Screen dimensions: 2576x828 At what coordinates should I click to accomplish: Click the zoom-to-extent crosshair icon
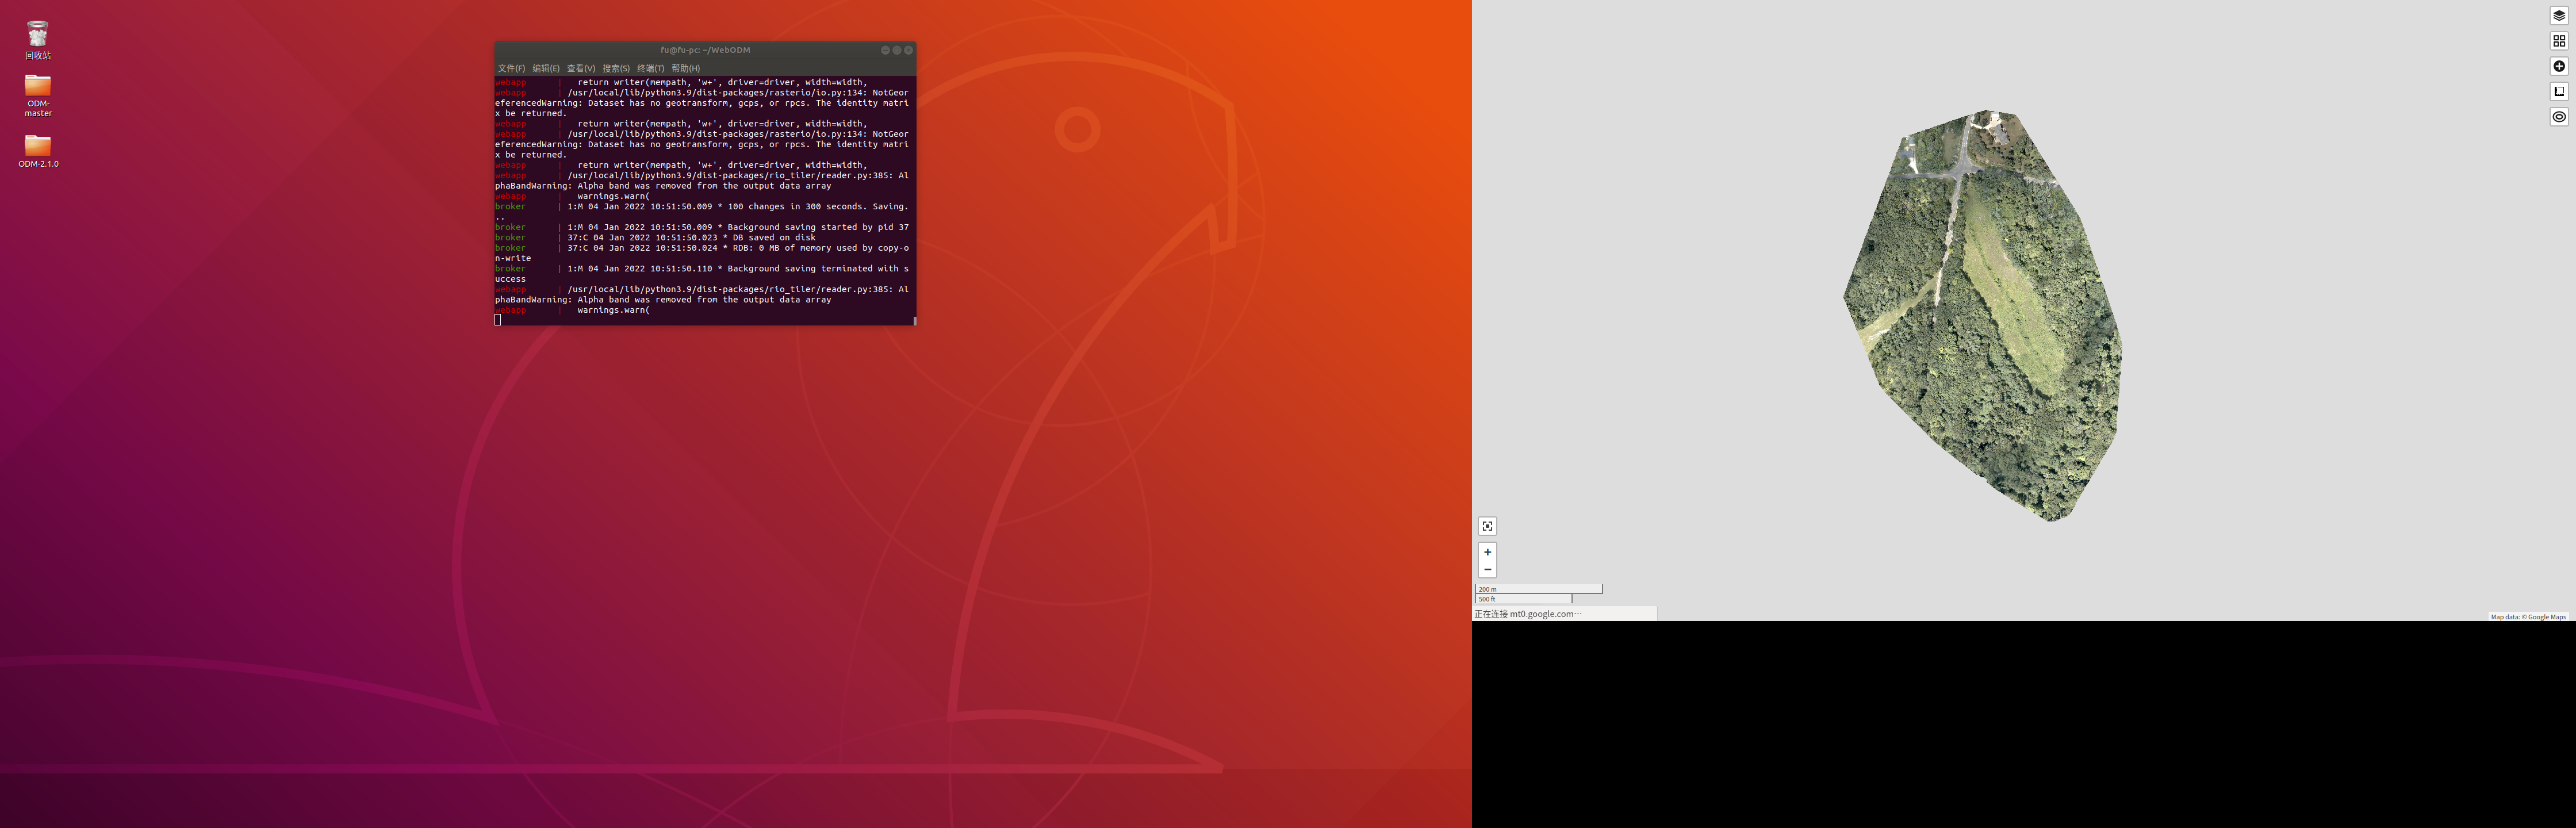pyautogui.click(x=1487, y=525)
